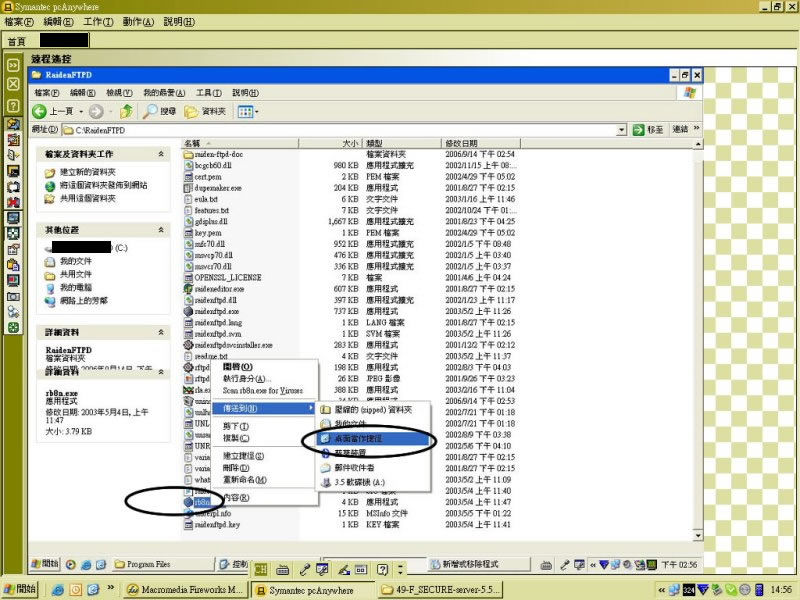Click the file list scrollbar down arrow
The height and width of the screenshot is (600, 800).
(x=697, y=535)
